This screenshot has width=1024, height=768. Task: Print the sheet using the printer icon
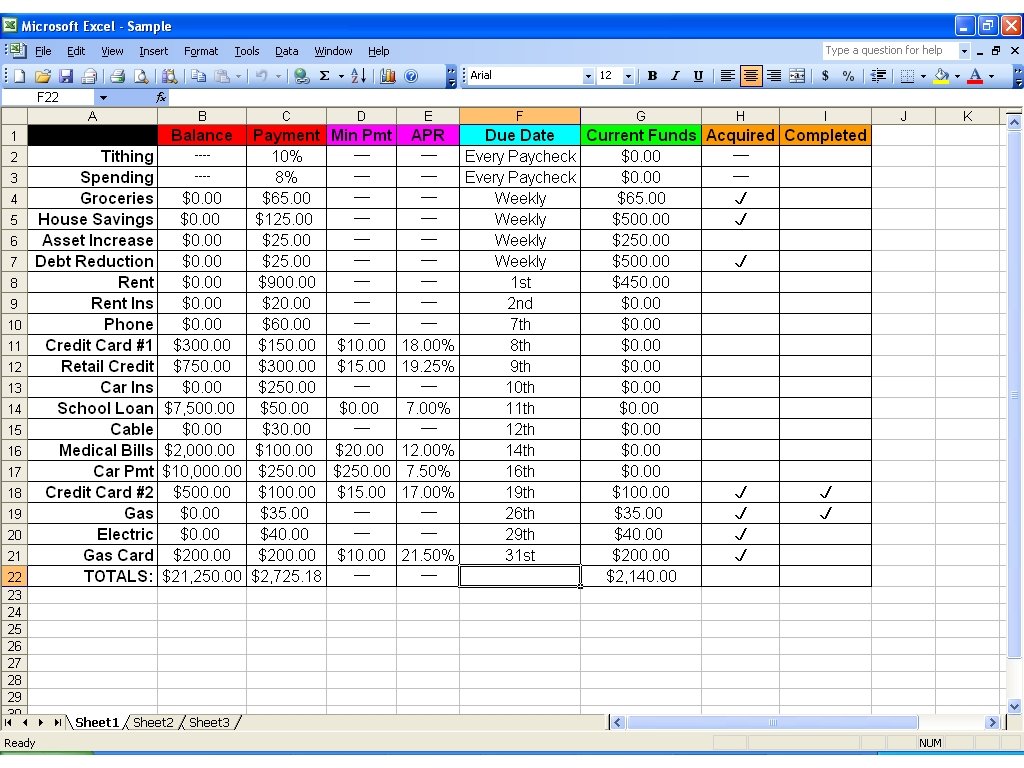click(x=118, y=76)
